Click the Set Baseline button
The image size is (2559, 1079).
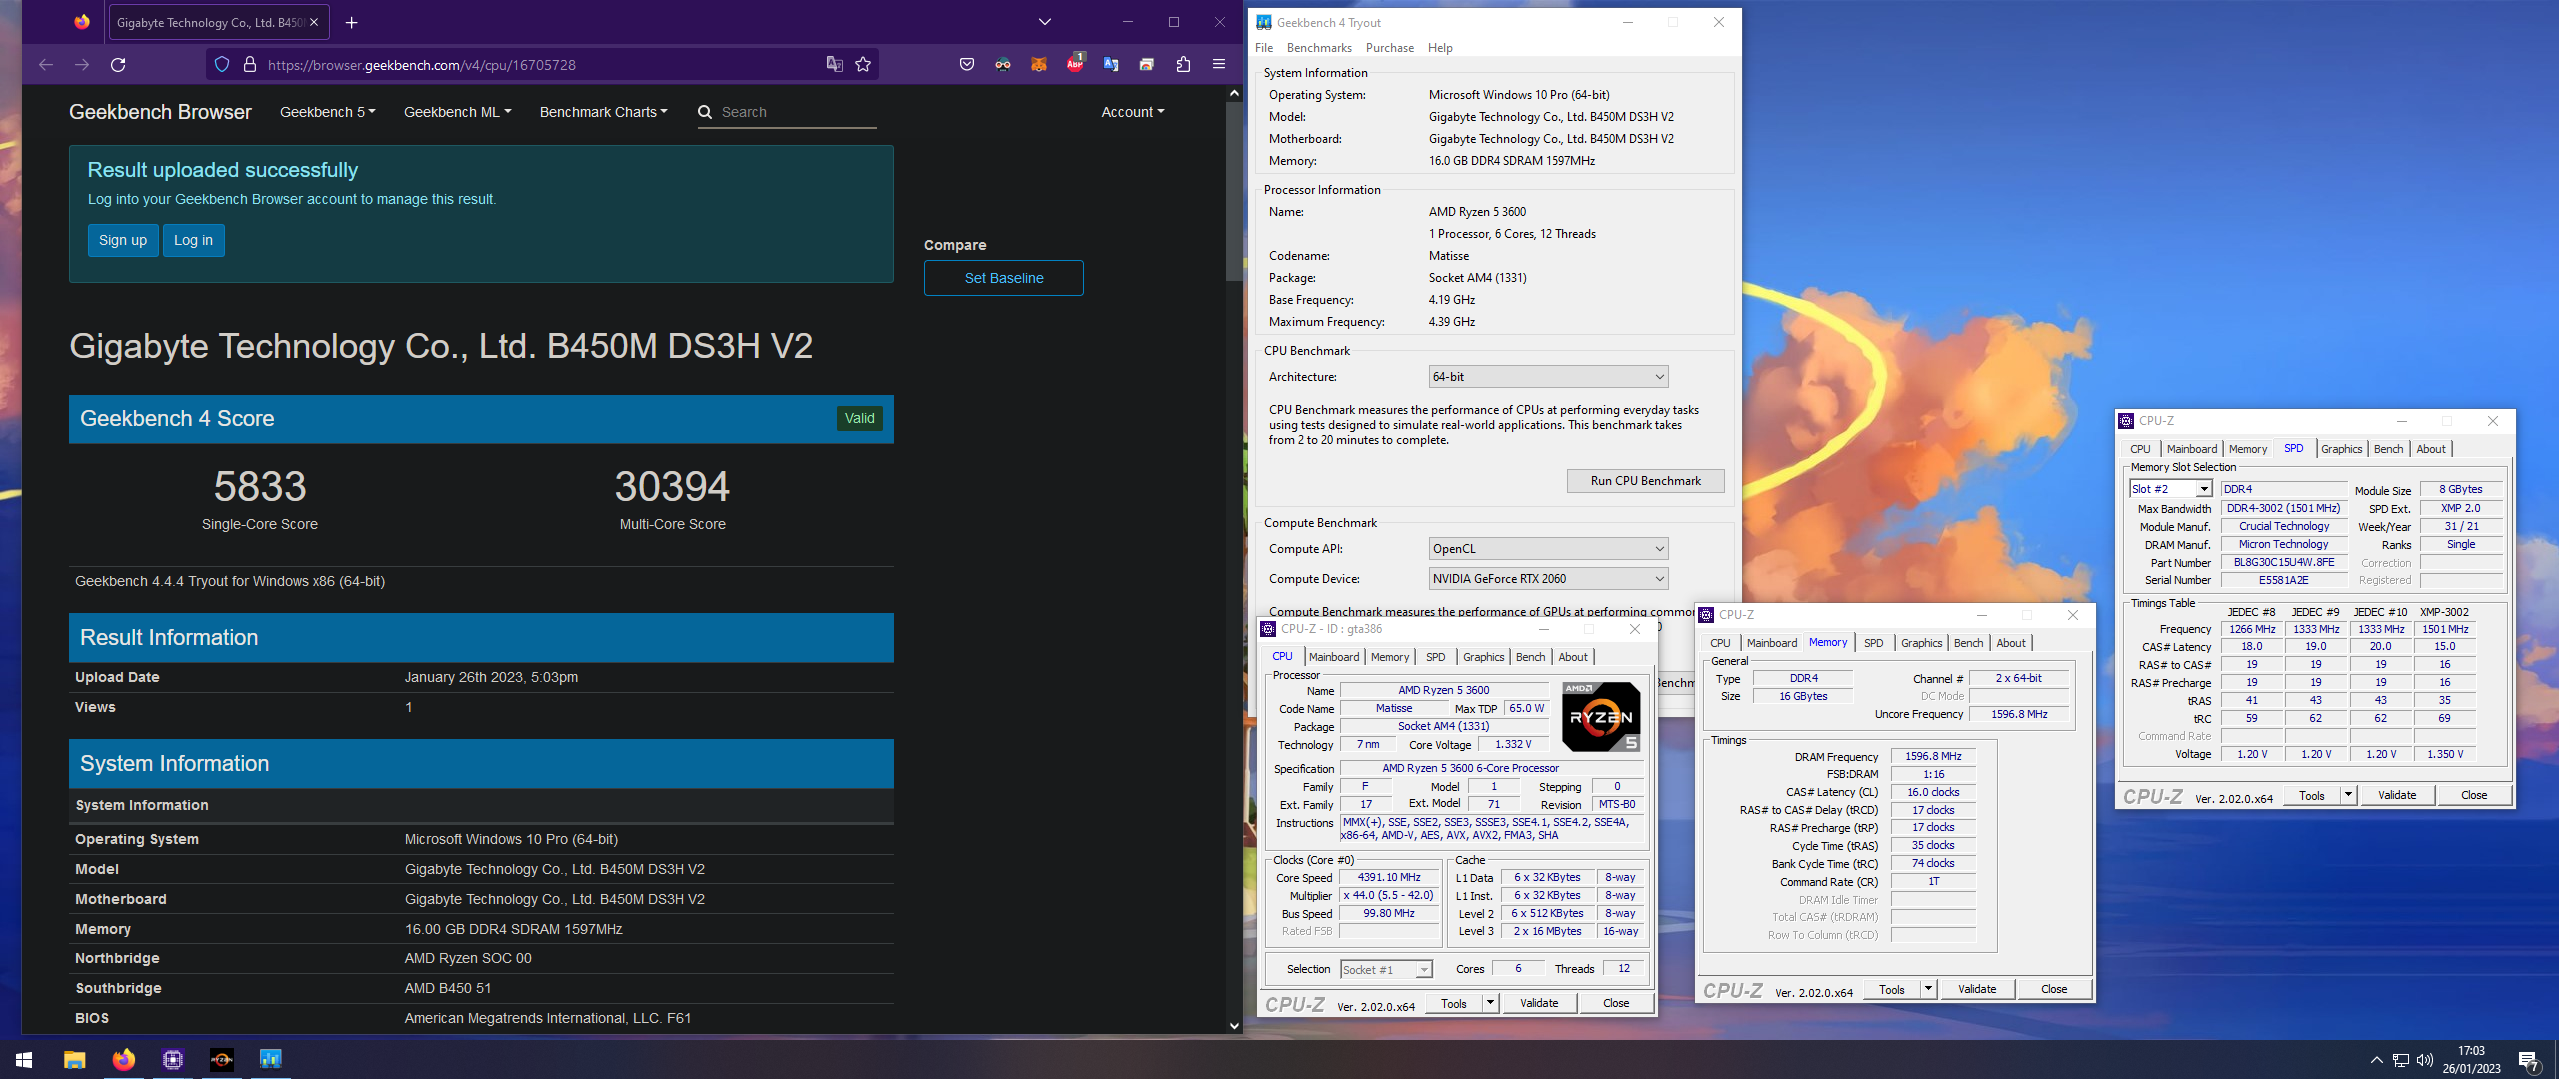pos(1003,278)
